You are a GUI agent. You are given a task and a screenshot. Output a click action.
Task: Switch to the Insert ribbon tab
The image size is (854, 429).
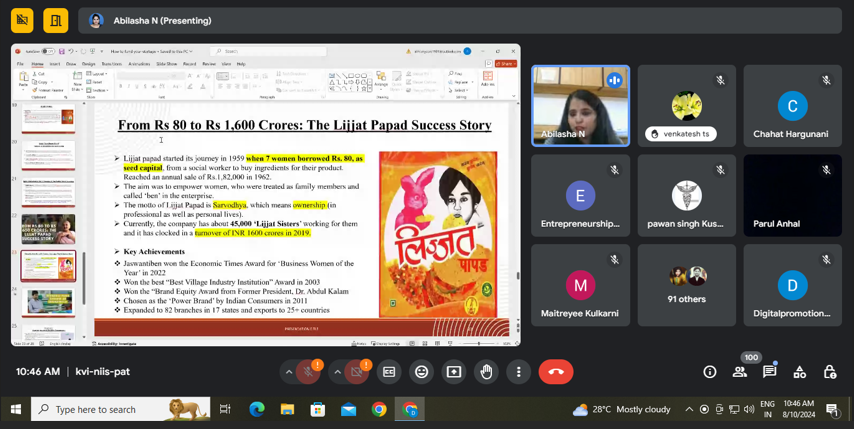tap(55, 64)
